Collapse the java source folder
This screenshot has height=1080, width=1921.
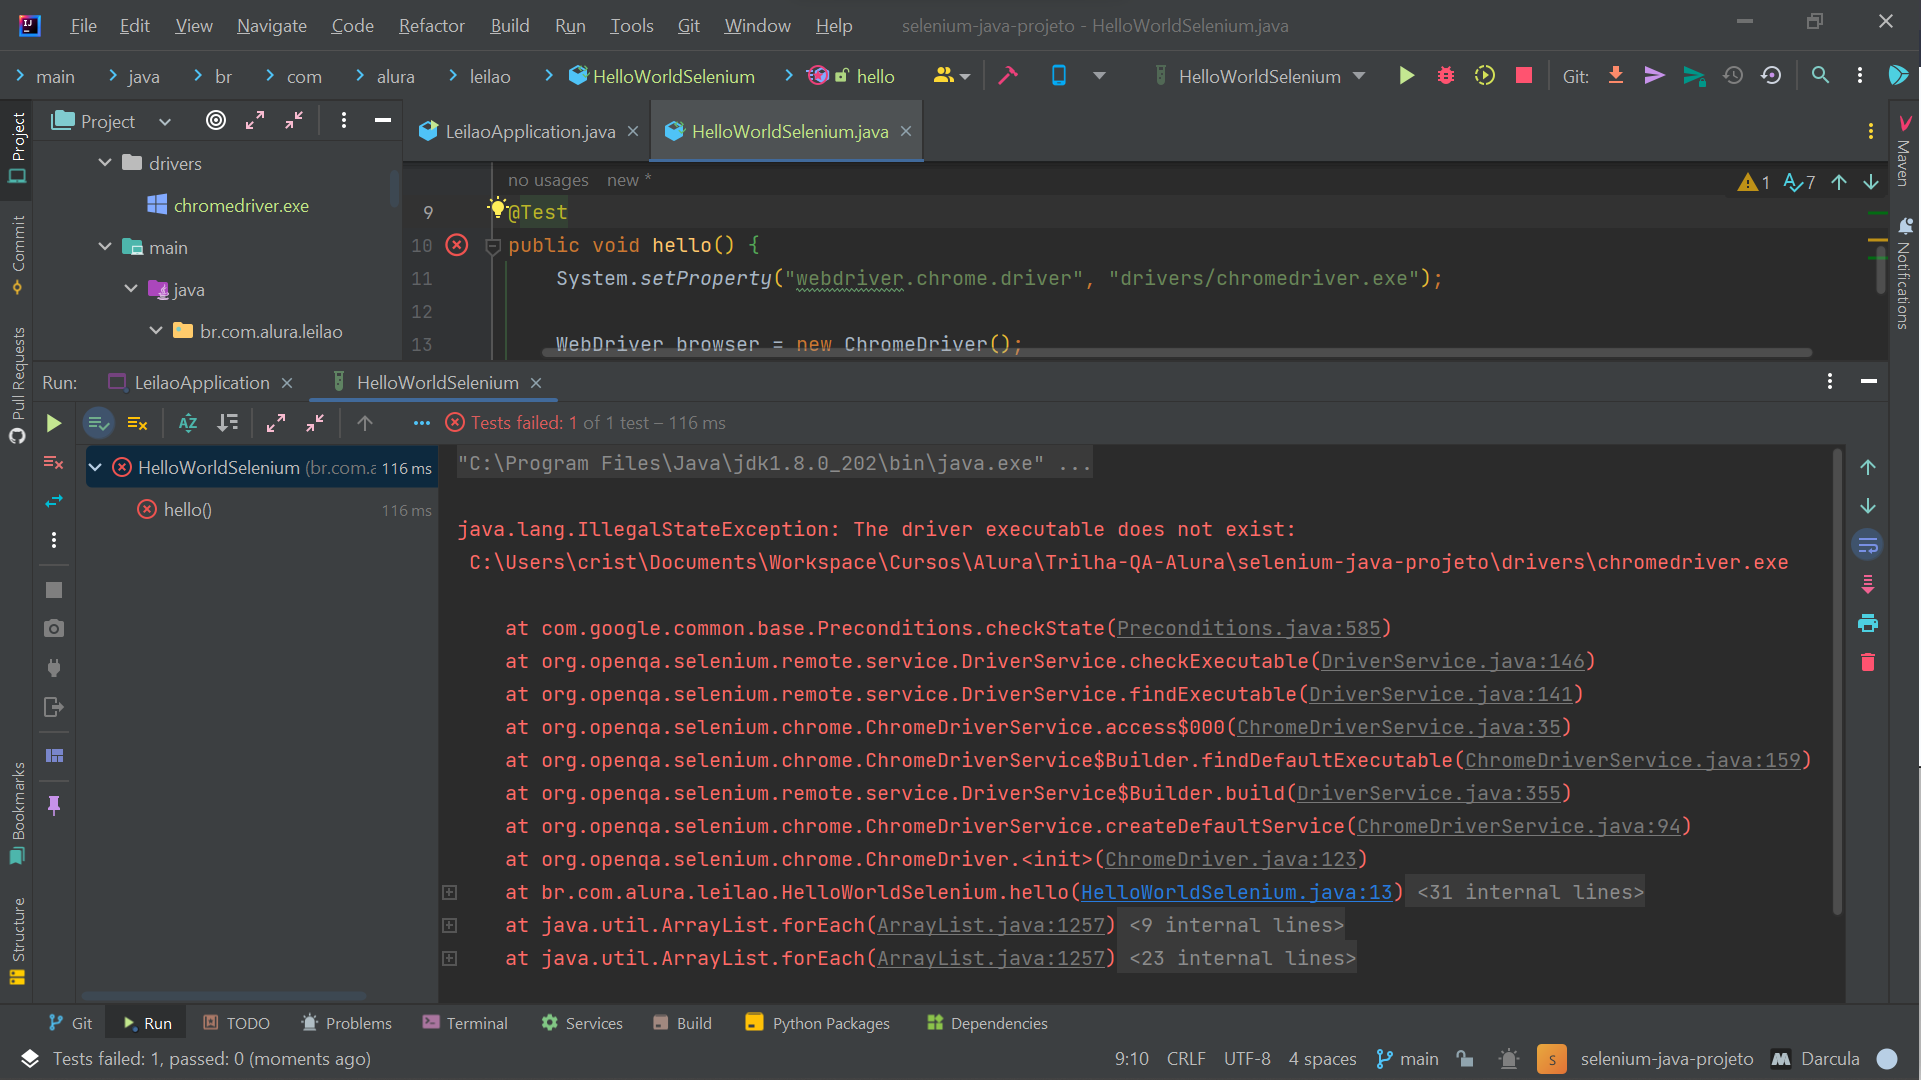click(131, 288)
